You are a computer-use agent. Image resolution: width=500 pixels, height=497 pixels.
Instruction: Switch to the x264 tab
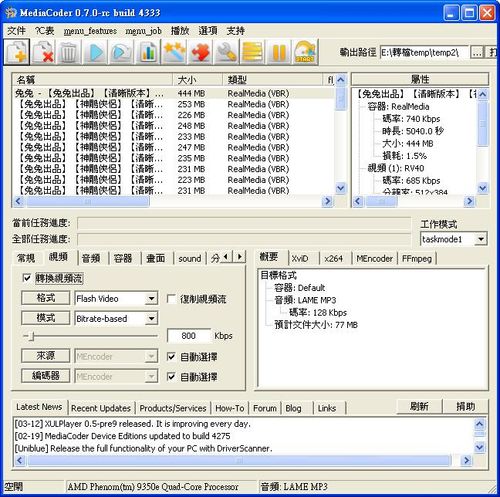click(334, 259)
